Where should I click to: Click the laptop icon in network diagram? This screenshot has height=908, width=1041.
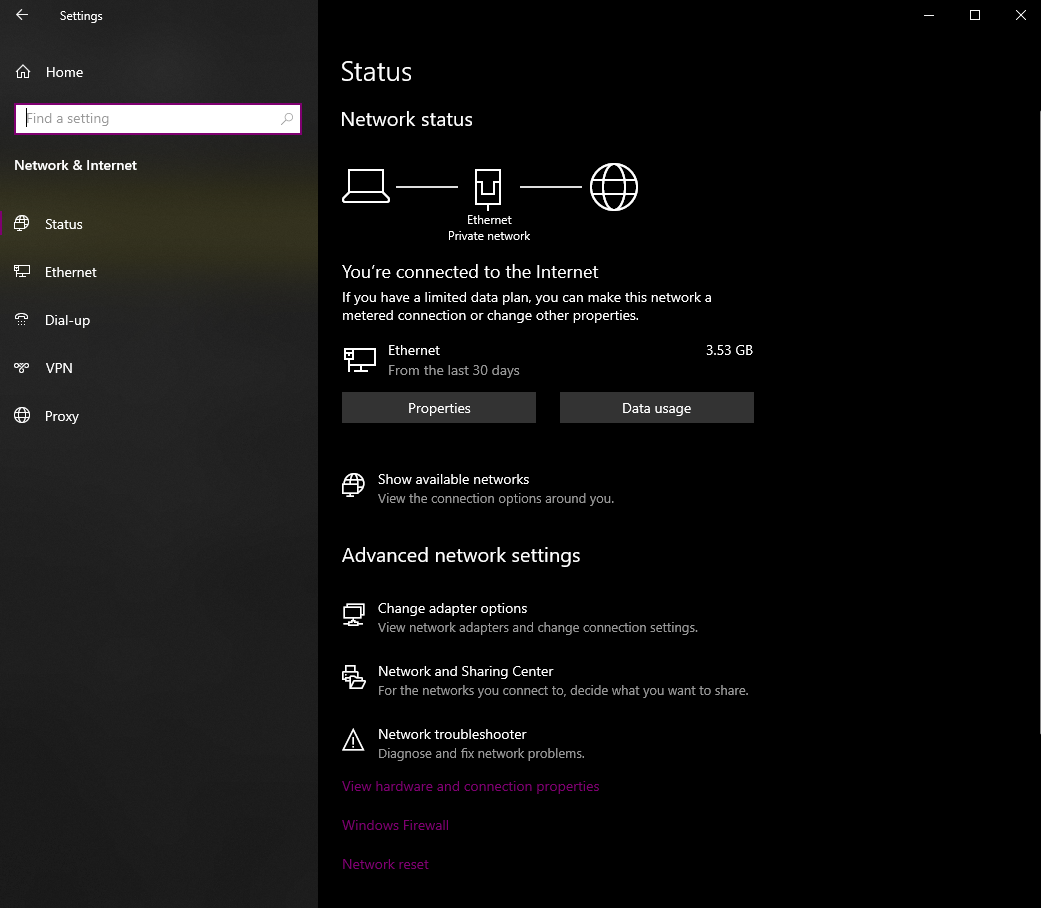tap(366, 187)
